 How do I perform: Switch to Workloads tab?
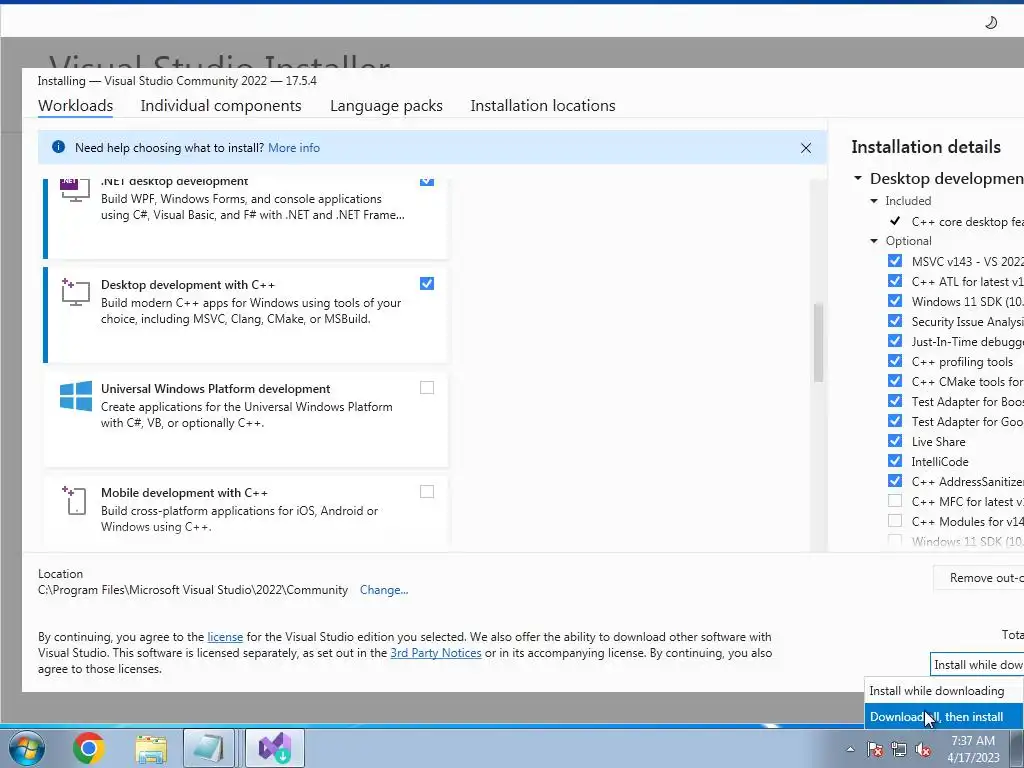pyautogui.click(x=76, y=106)
